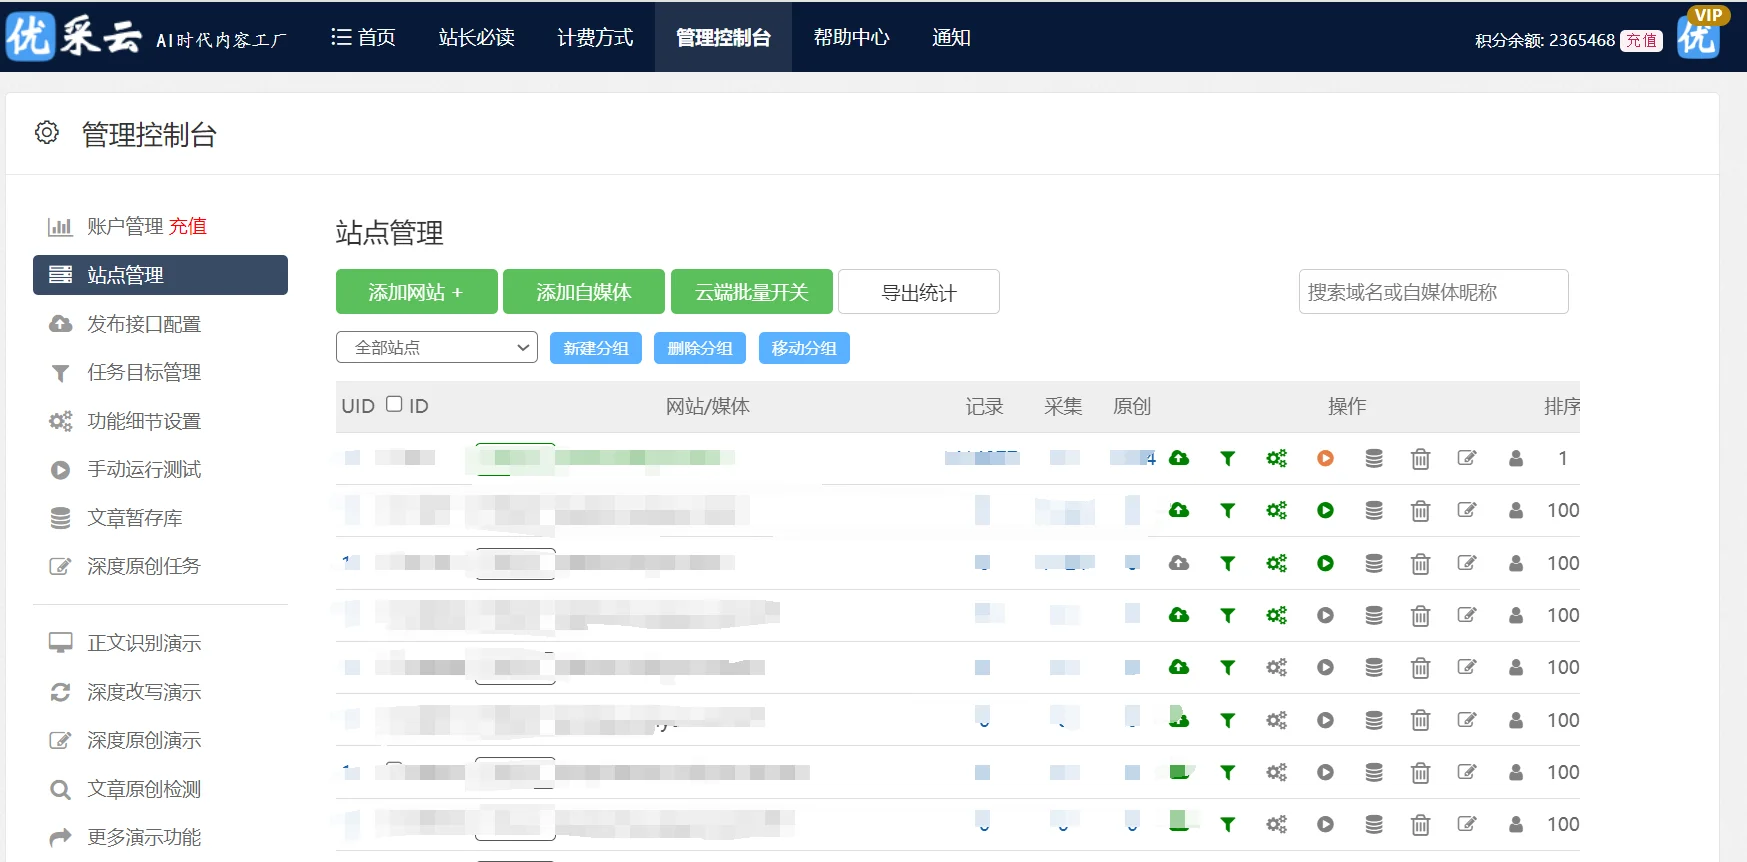Screen dimensions: 1747x862
Task: Click the gear icon next to 管理控制台 heading
Action: (47, 133)
